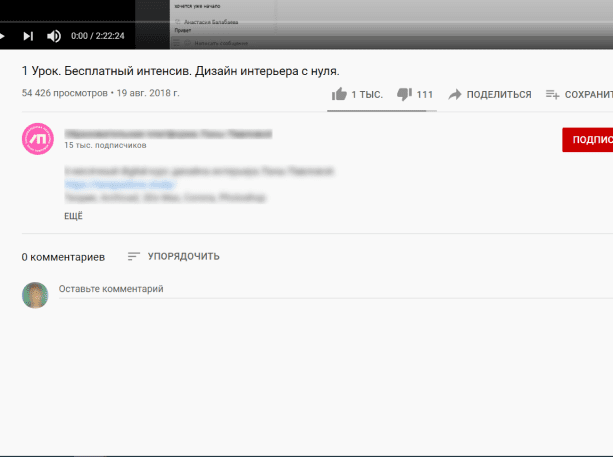Like the video with thumbs up
The height and width of the screenshot is (457, 613).
coord(339,94)
